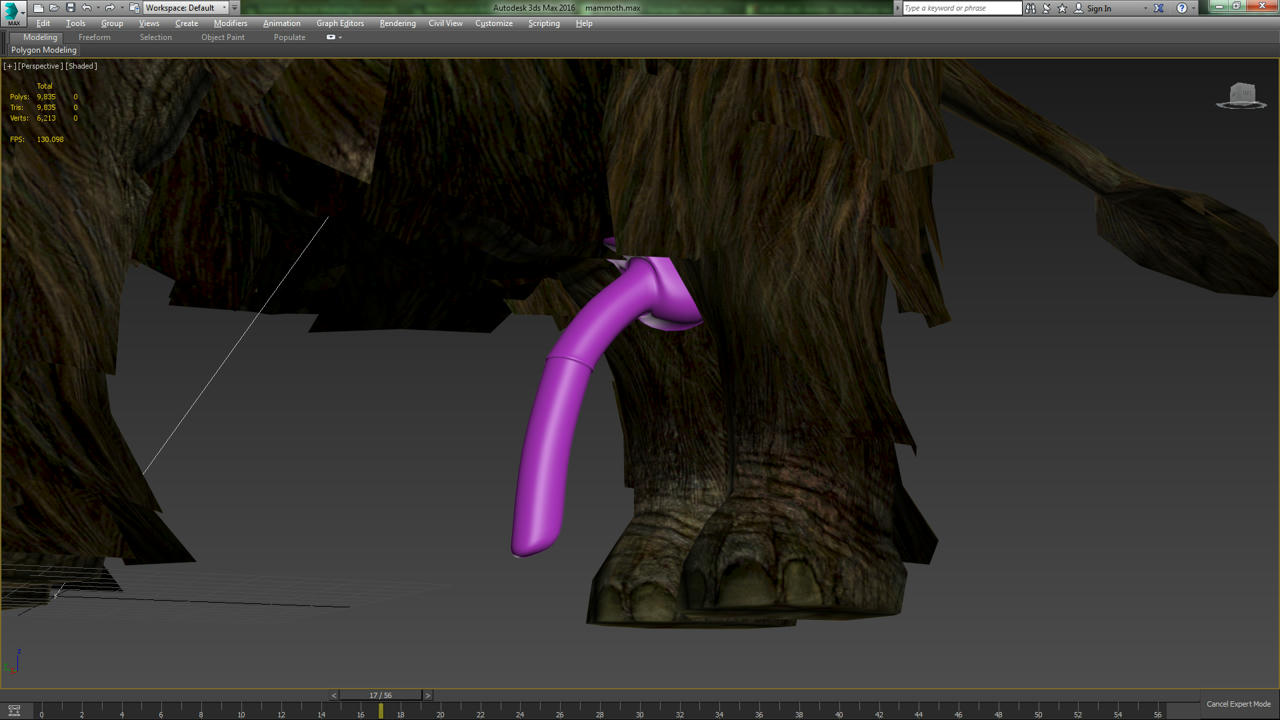Image resolution: width=1280 pixels, height=720 pixels.
Task: Undo the last scene operation
Action: [x=86, y=8]
